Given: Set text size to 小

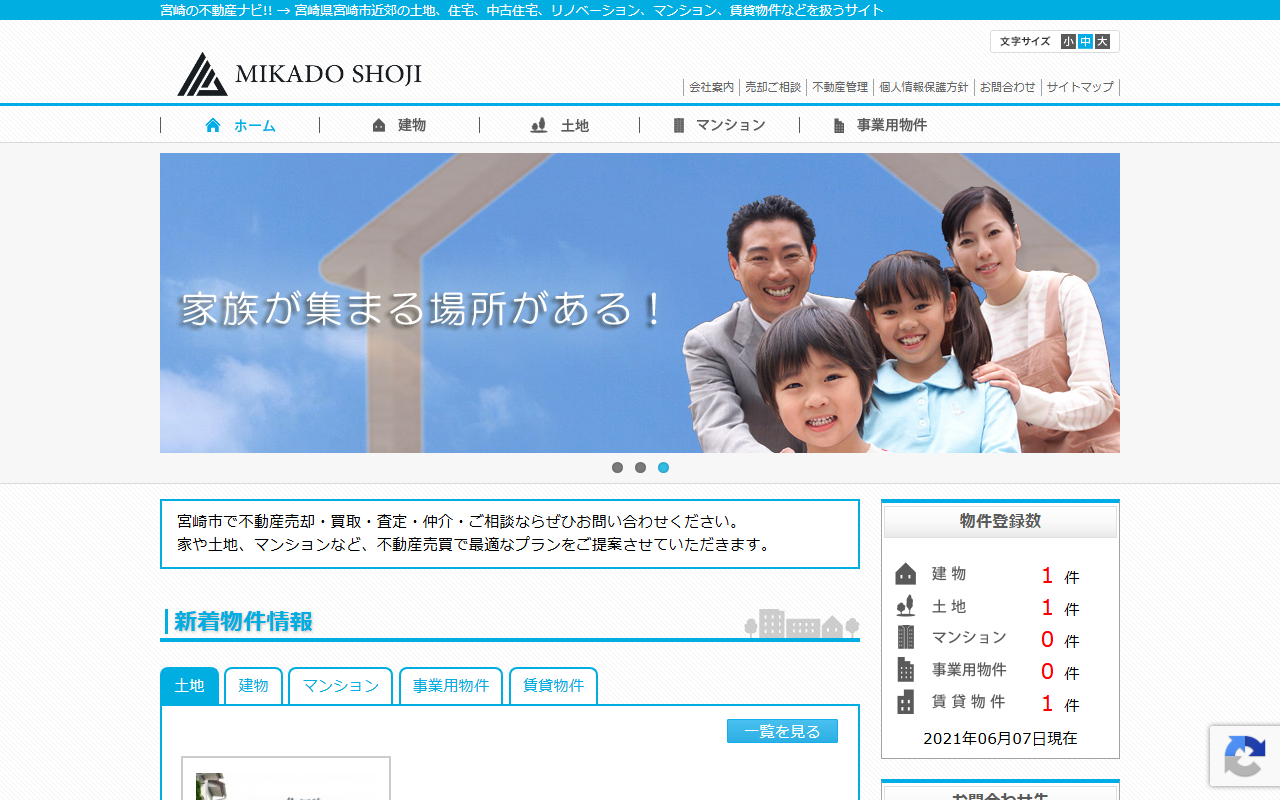Looking at the screenshot, I should coord(1069,42).
